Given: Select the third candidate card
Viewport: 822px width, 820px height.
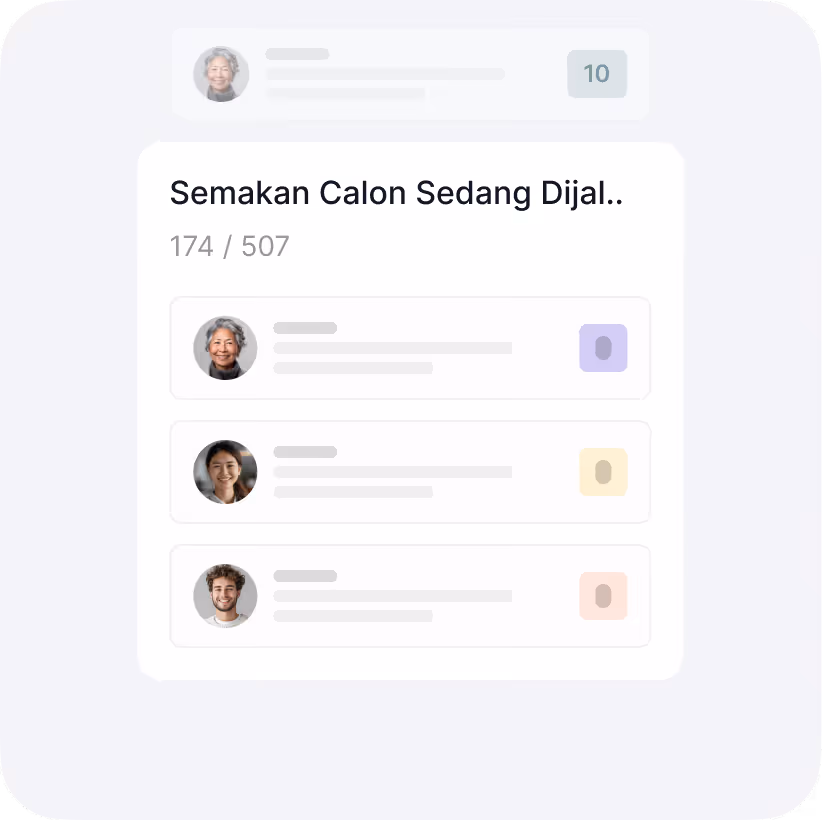Looking at the screenshot, I should pos(410,596).
